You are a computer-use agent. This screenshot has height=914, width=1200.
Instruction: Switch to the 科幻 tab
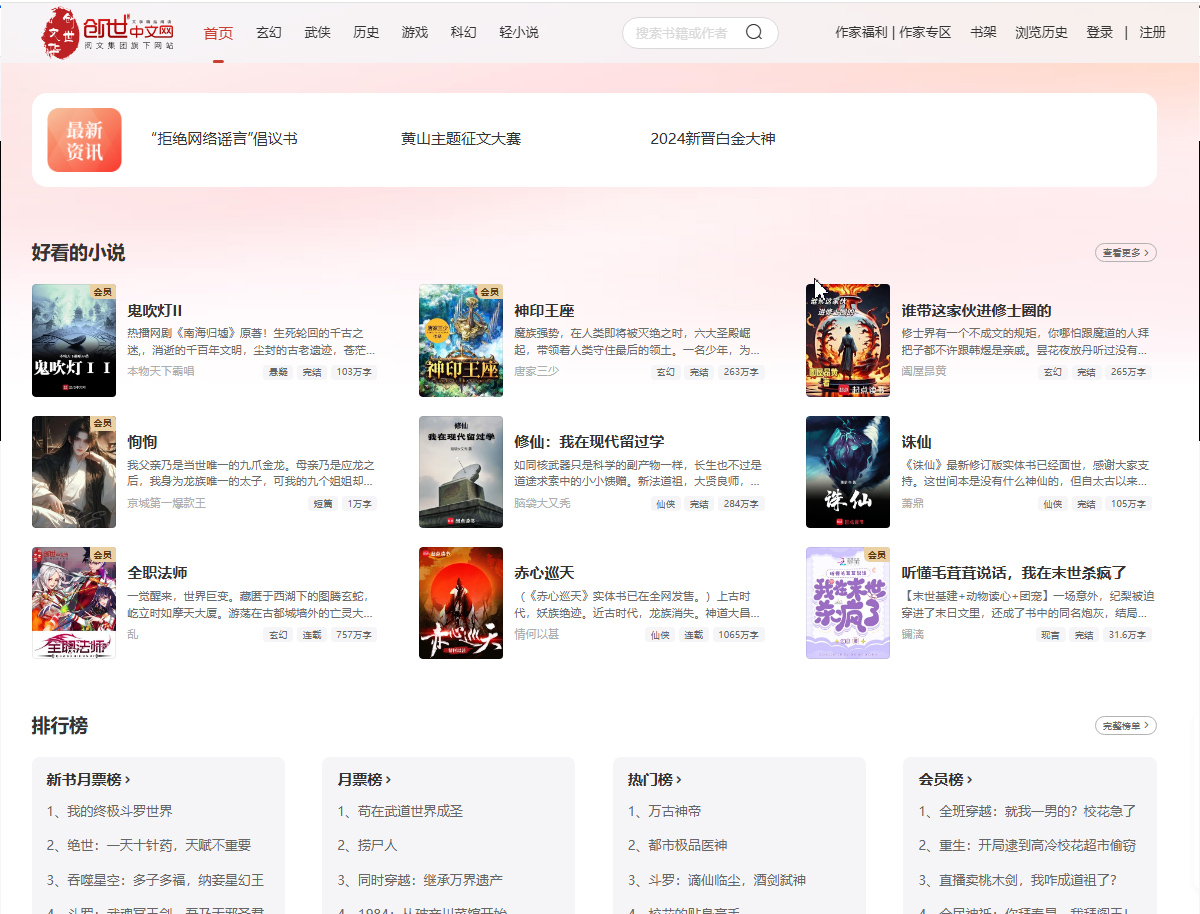(463, 32)
